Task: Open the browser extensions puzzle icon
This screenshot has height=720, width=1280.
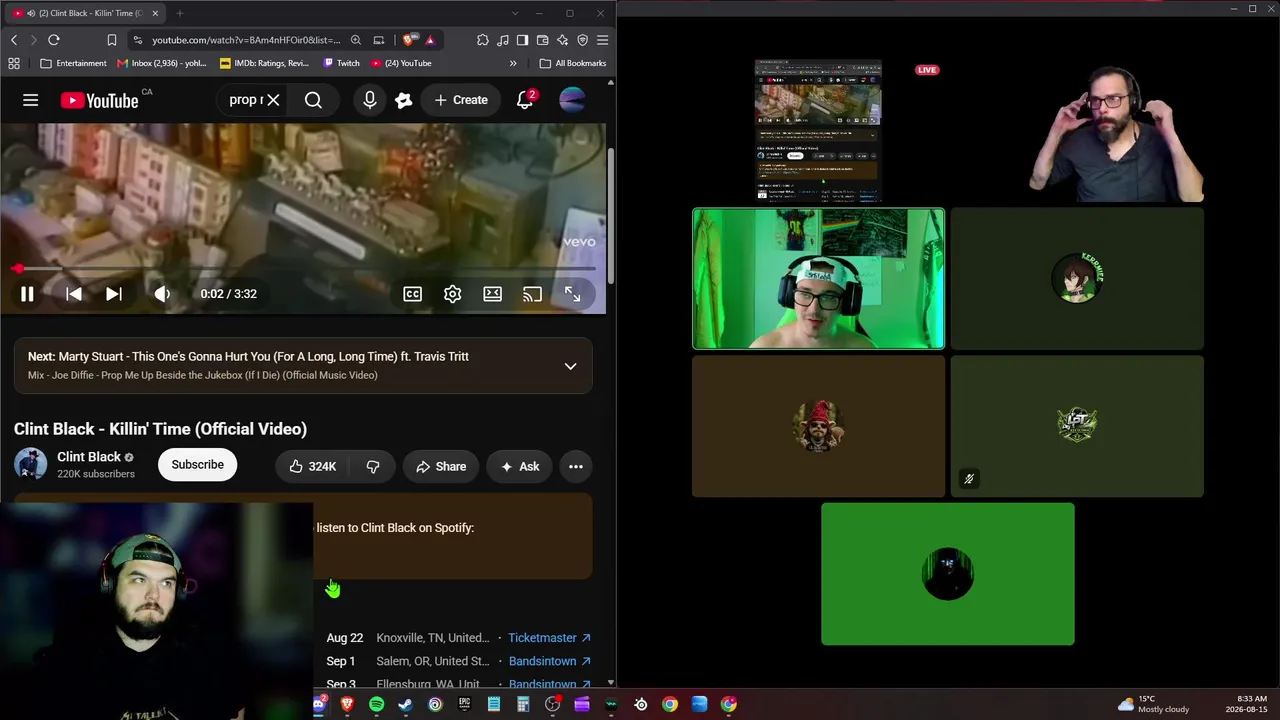Action: coord(483,40)
